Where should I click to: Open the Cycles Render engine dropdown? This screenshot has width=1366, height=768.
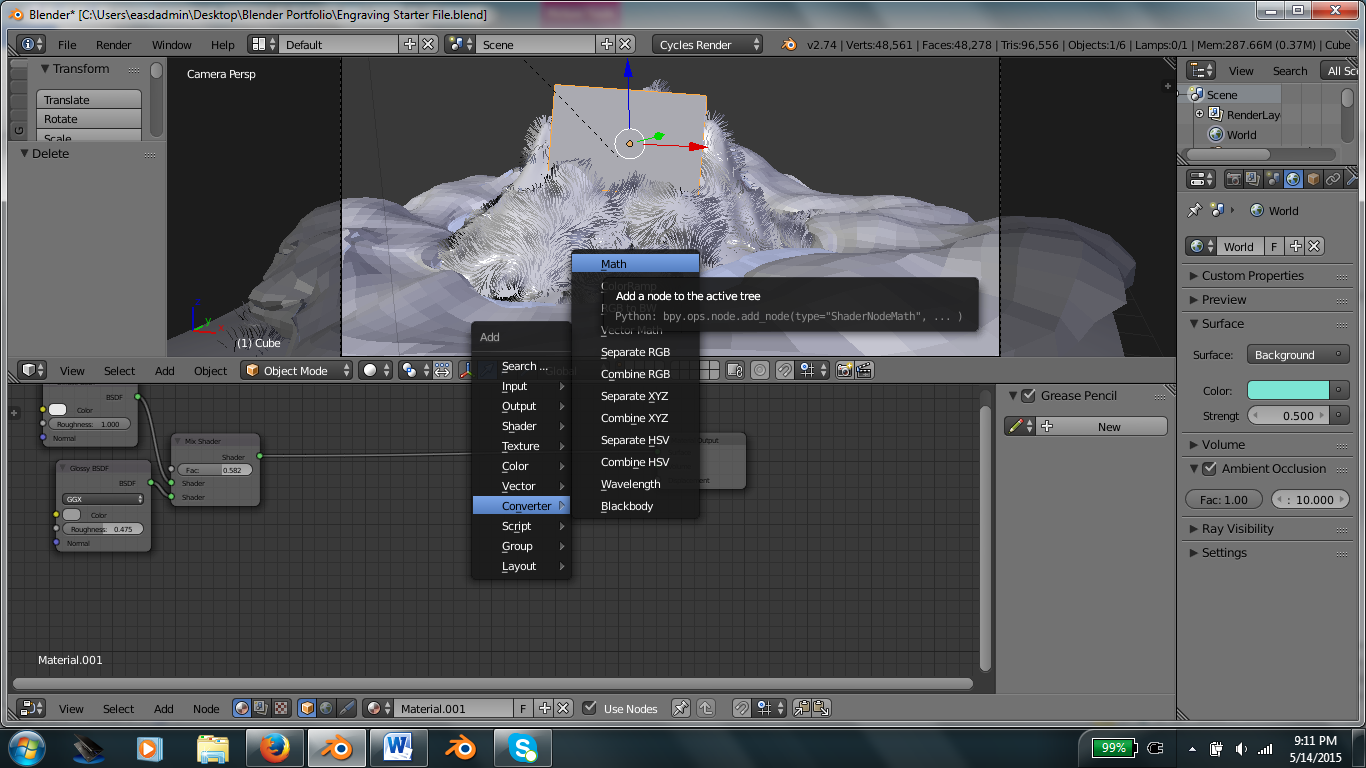pos(708,44)
